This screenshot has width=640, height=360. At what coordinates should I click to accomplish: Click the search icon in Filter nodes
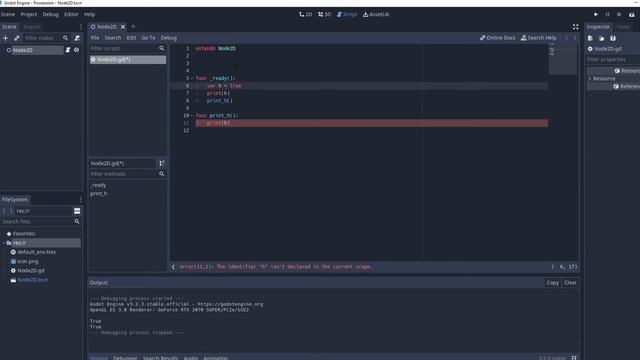click(x=65, y=38)
